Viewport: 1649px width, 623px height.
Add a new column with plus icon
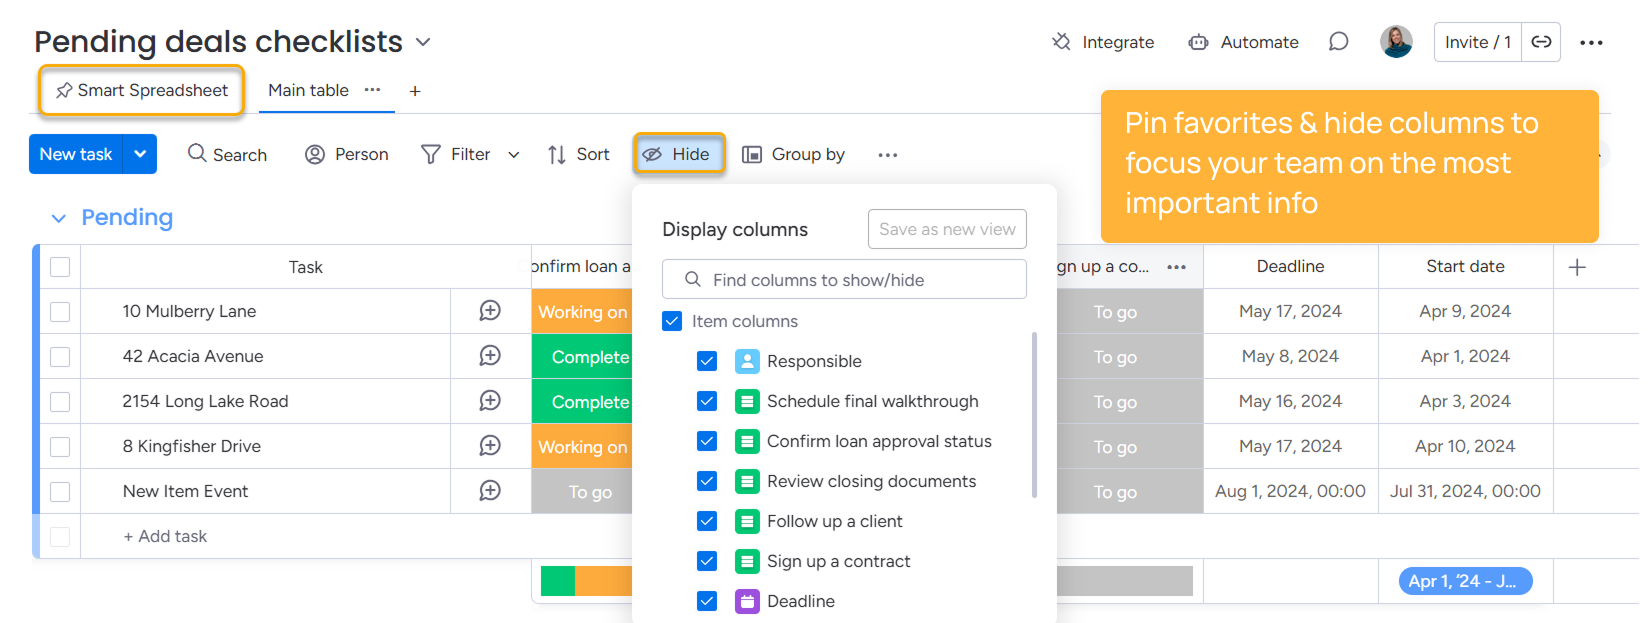1577,267
